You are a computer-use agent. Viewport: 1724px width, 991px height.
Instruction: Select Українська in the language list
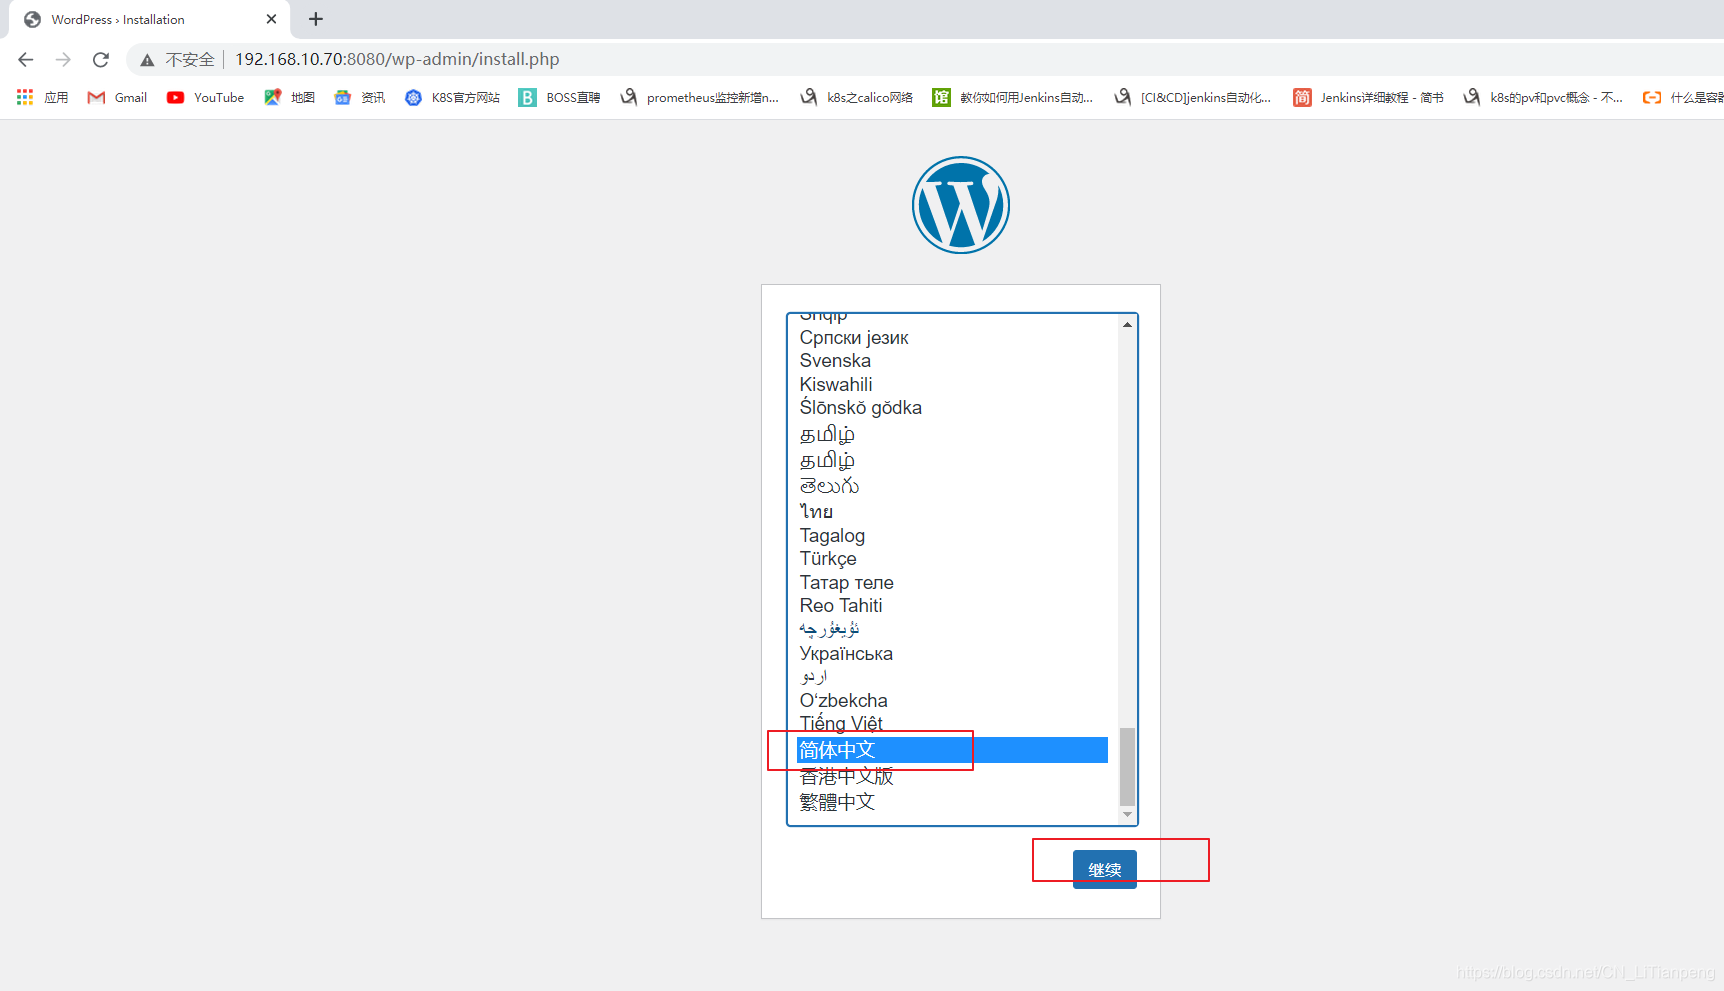952,653
